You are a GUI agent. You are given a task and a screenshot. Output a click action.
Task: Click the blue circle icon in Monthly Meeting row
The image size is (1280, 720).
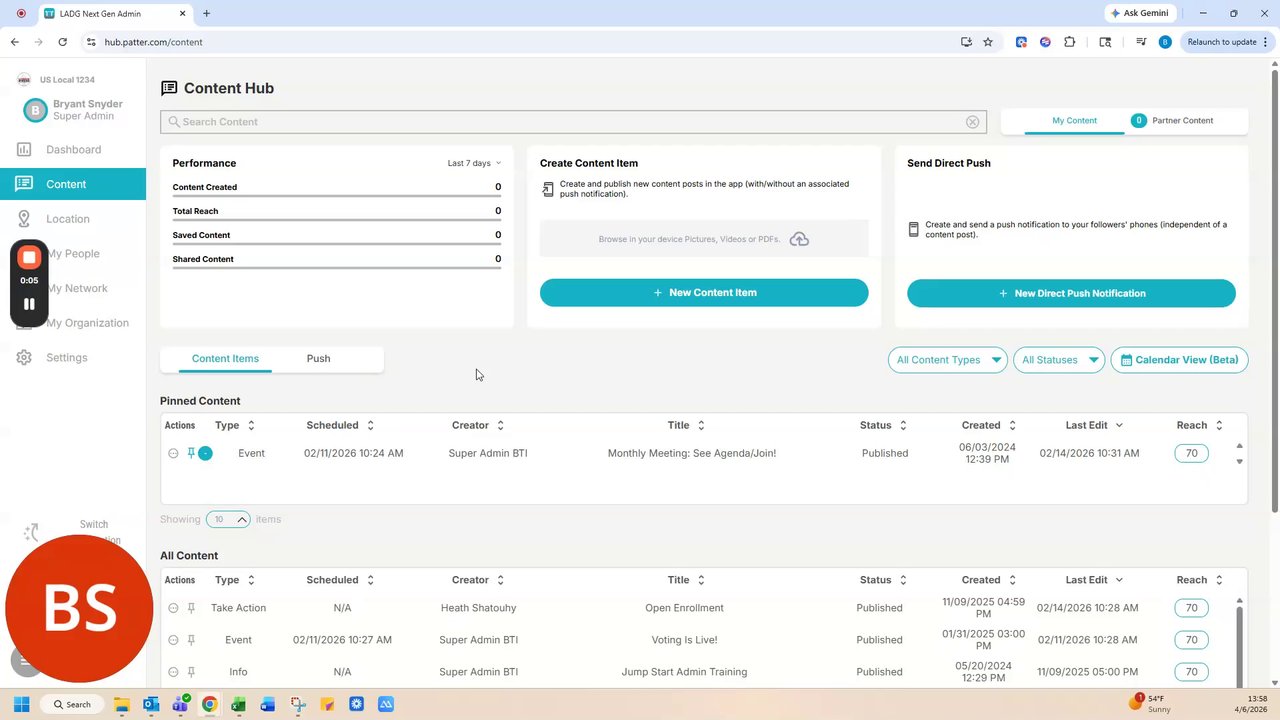[205, 453]
